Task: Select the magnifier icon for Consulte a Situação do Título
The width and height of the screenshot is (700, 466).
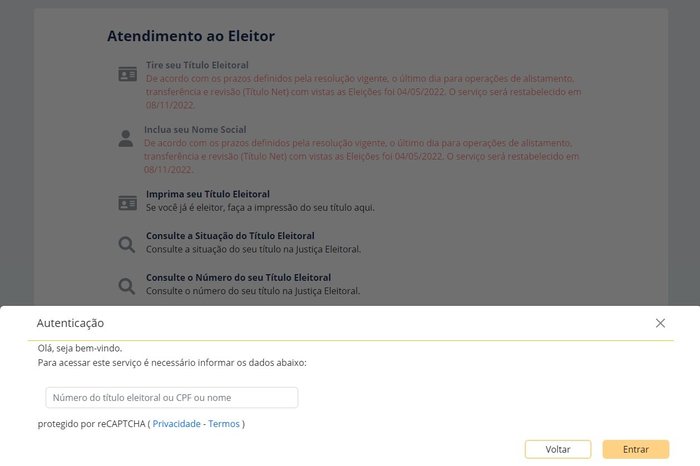Action: pyautogui.click(x=127, y=244)
